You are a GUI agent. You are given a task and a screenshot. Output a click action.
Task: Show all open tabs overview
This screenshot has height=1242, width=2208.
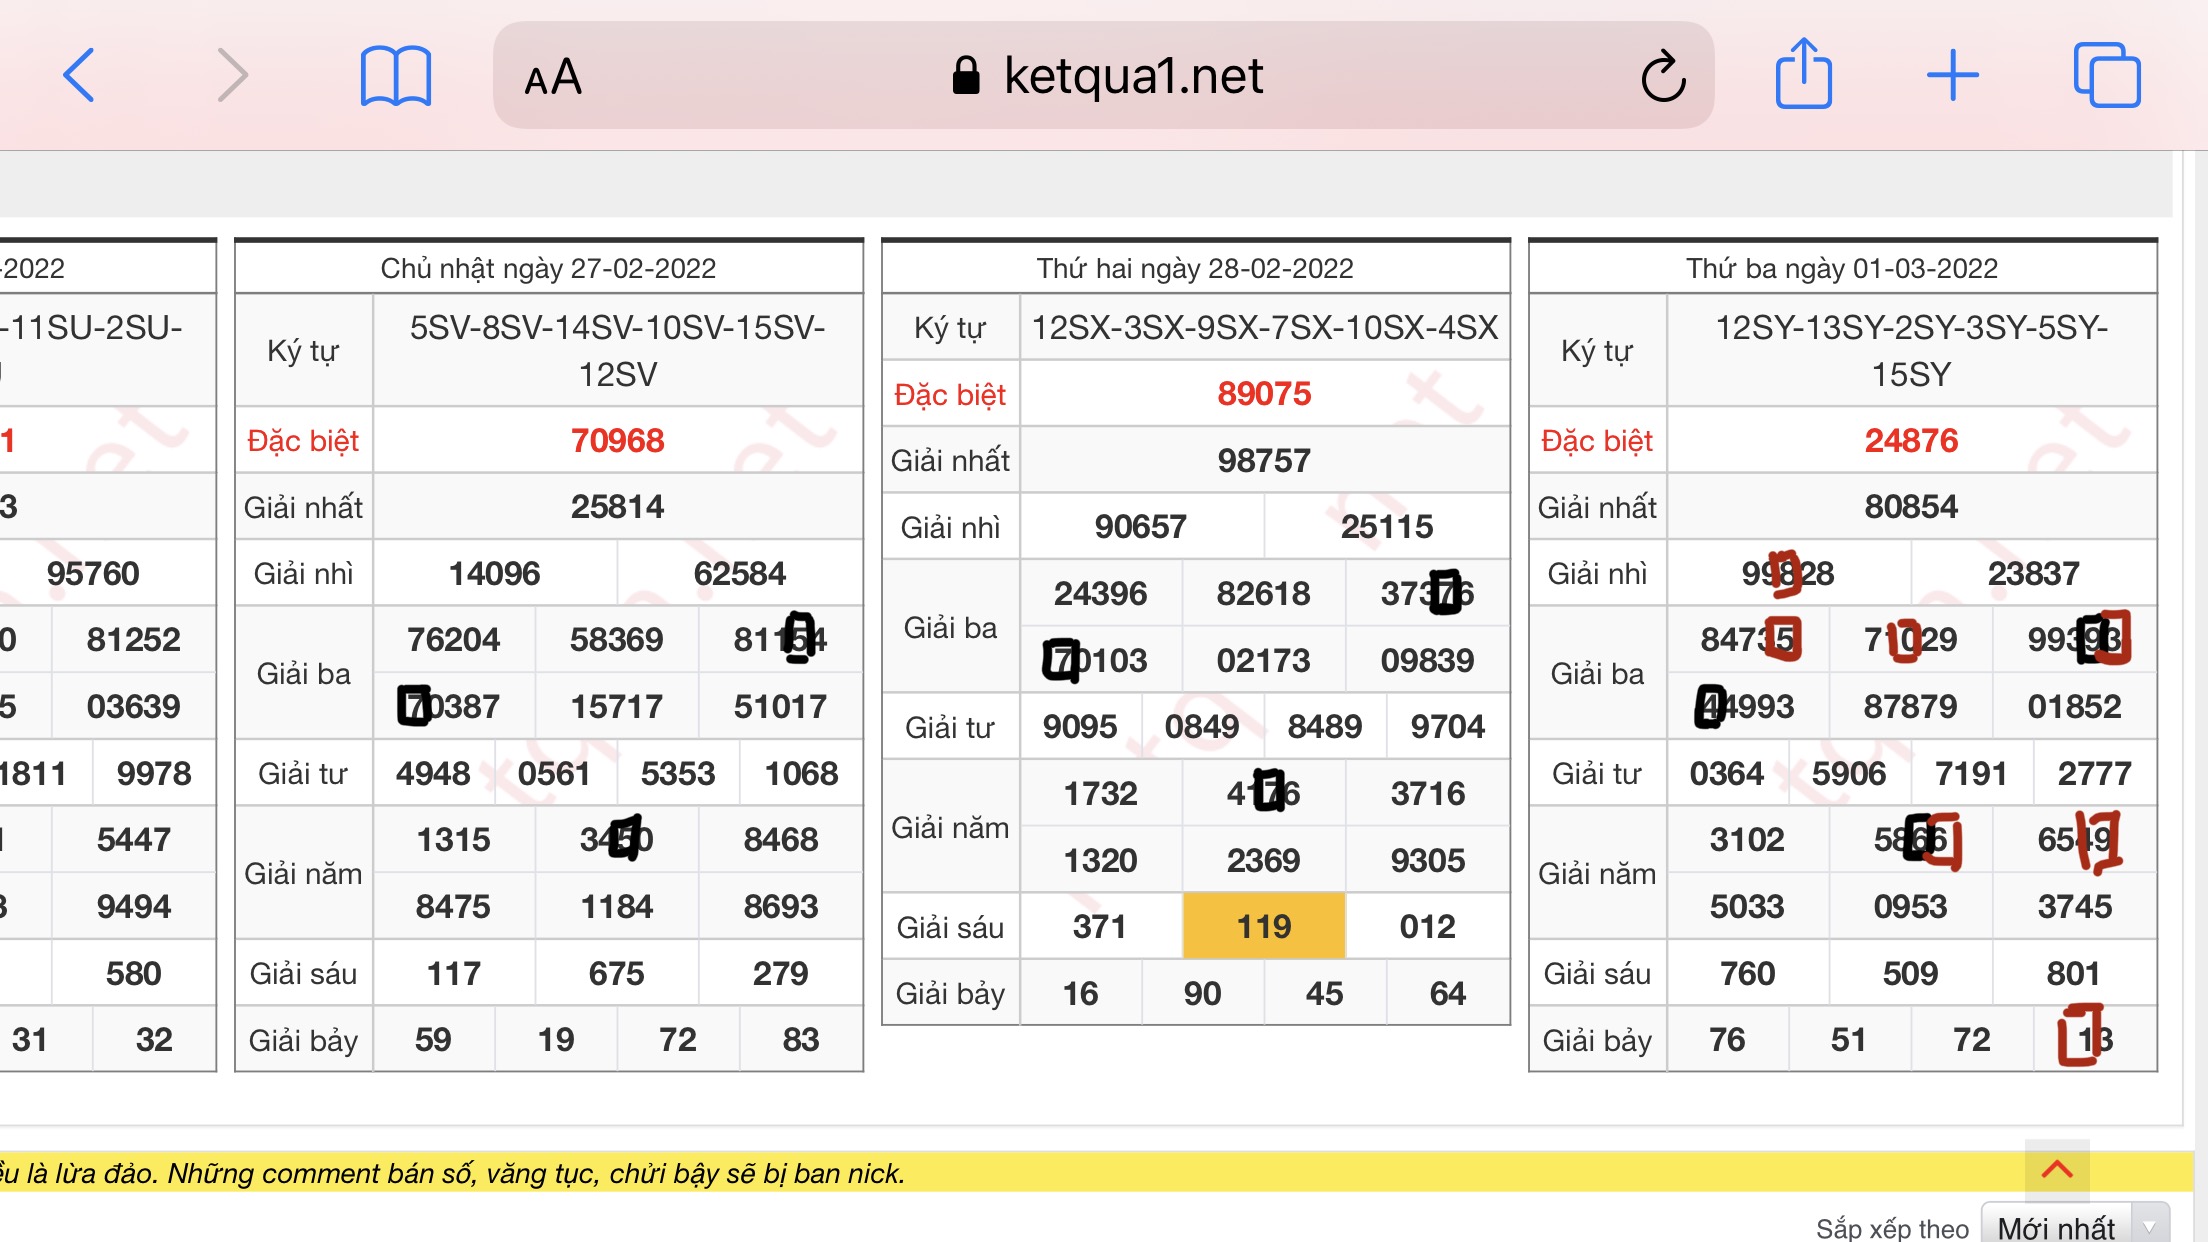pos(2107,75)
